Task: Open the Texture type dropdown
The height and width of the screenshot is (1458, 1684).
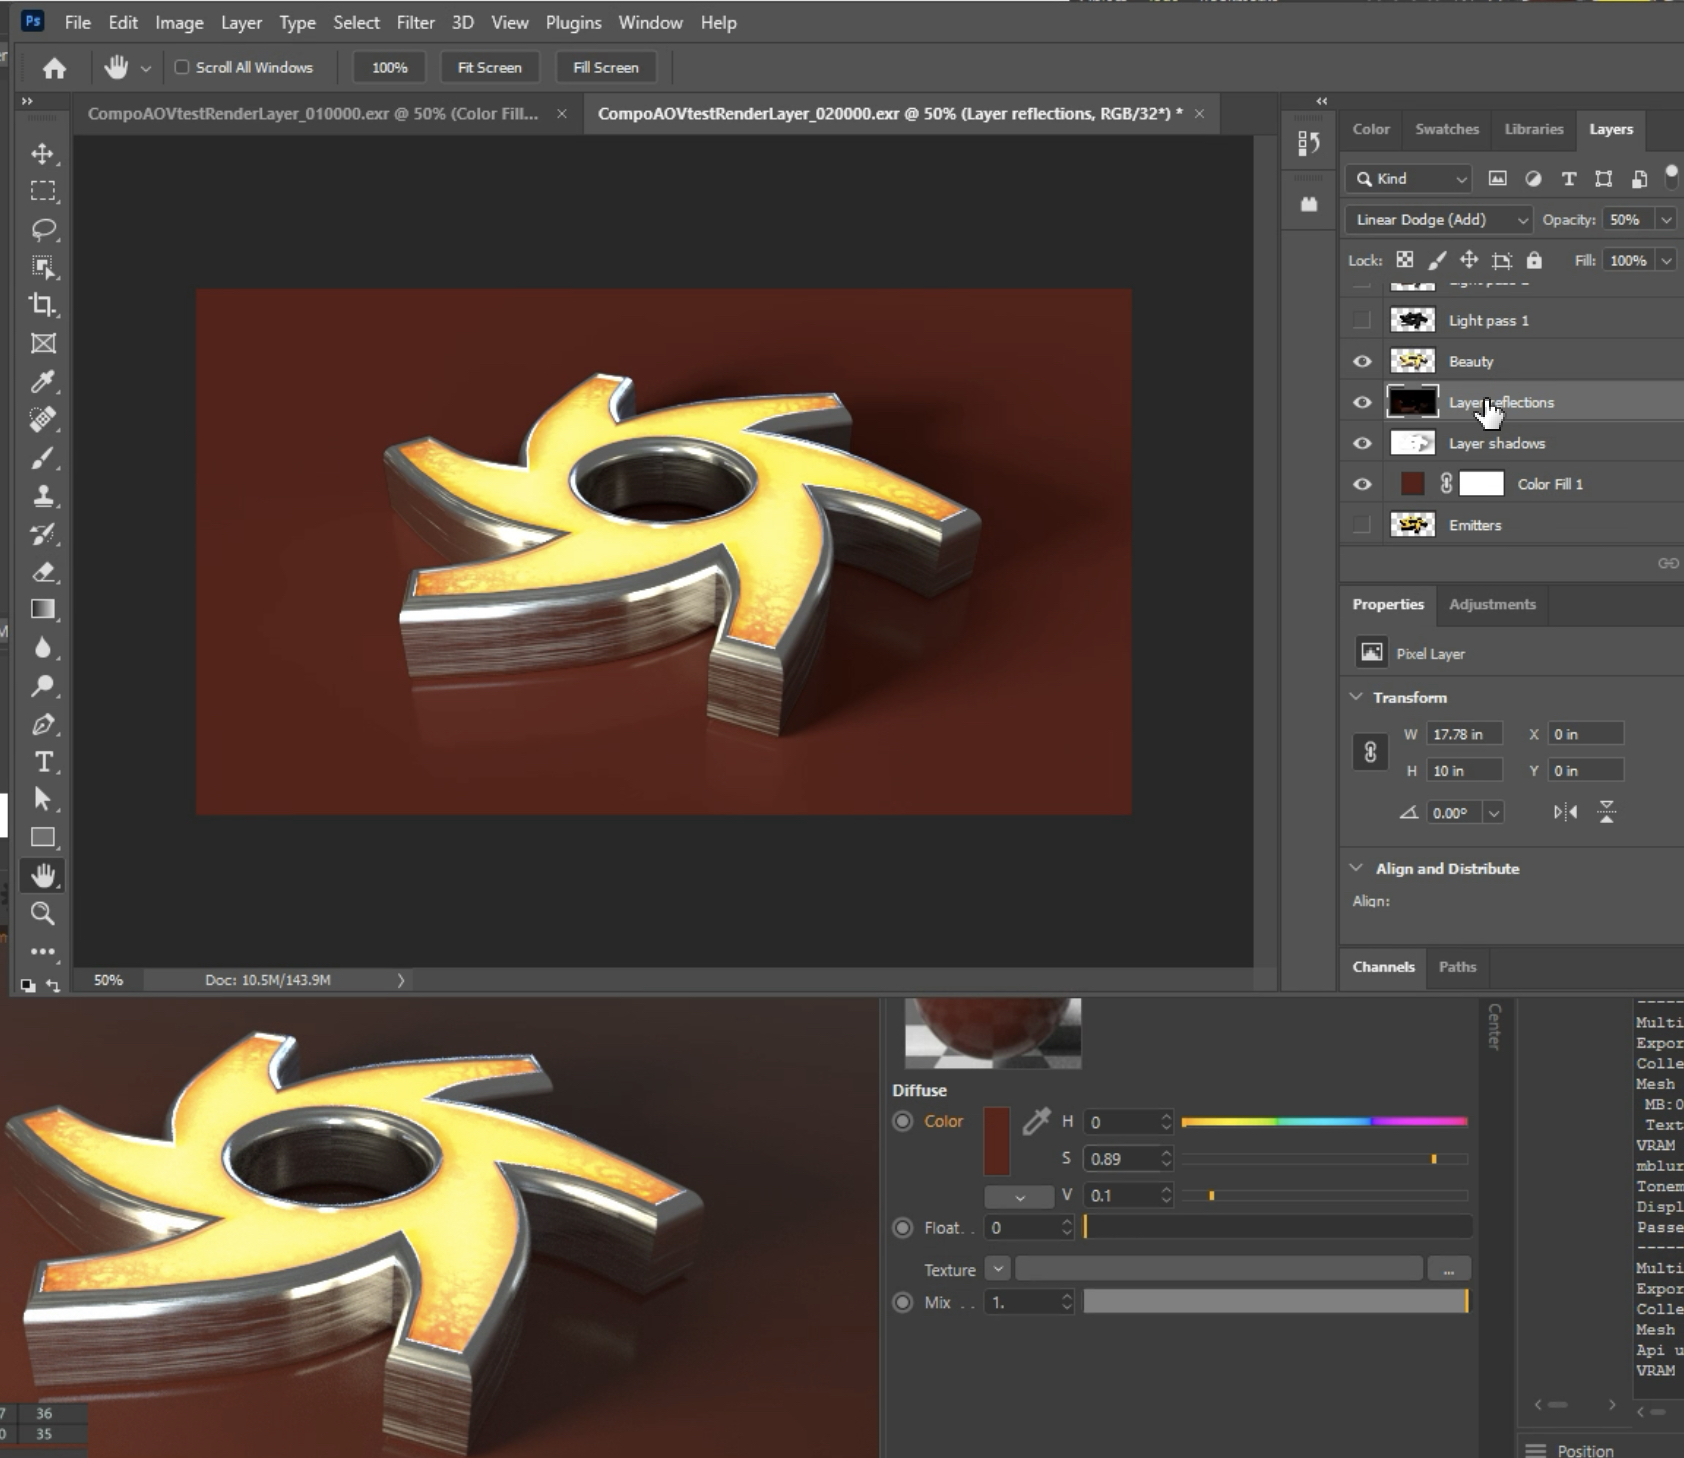Action: coord(998,1269)
